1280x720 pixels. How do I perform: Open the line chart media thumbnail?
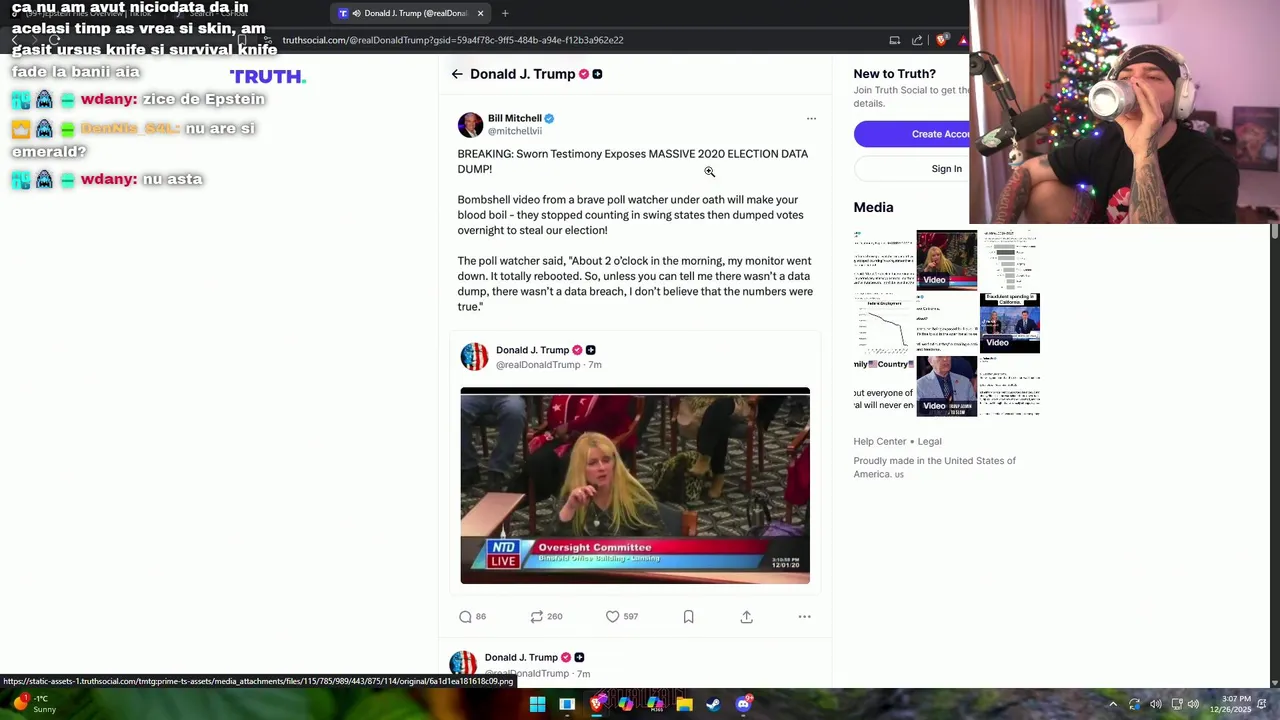click(884, 323)
